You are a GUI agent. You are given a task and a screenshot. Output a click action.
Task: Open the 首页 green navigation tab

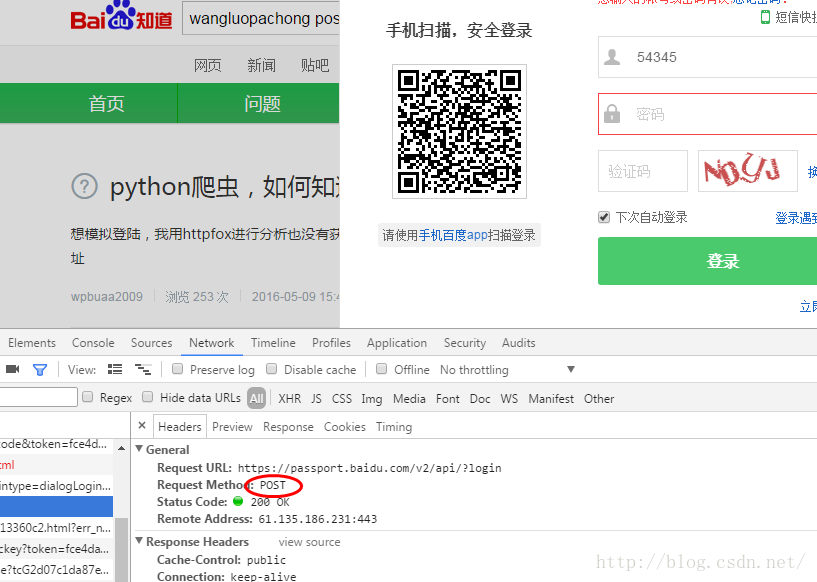(x=106, y=103)
